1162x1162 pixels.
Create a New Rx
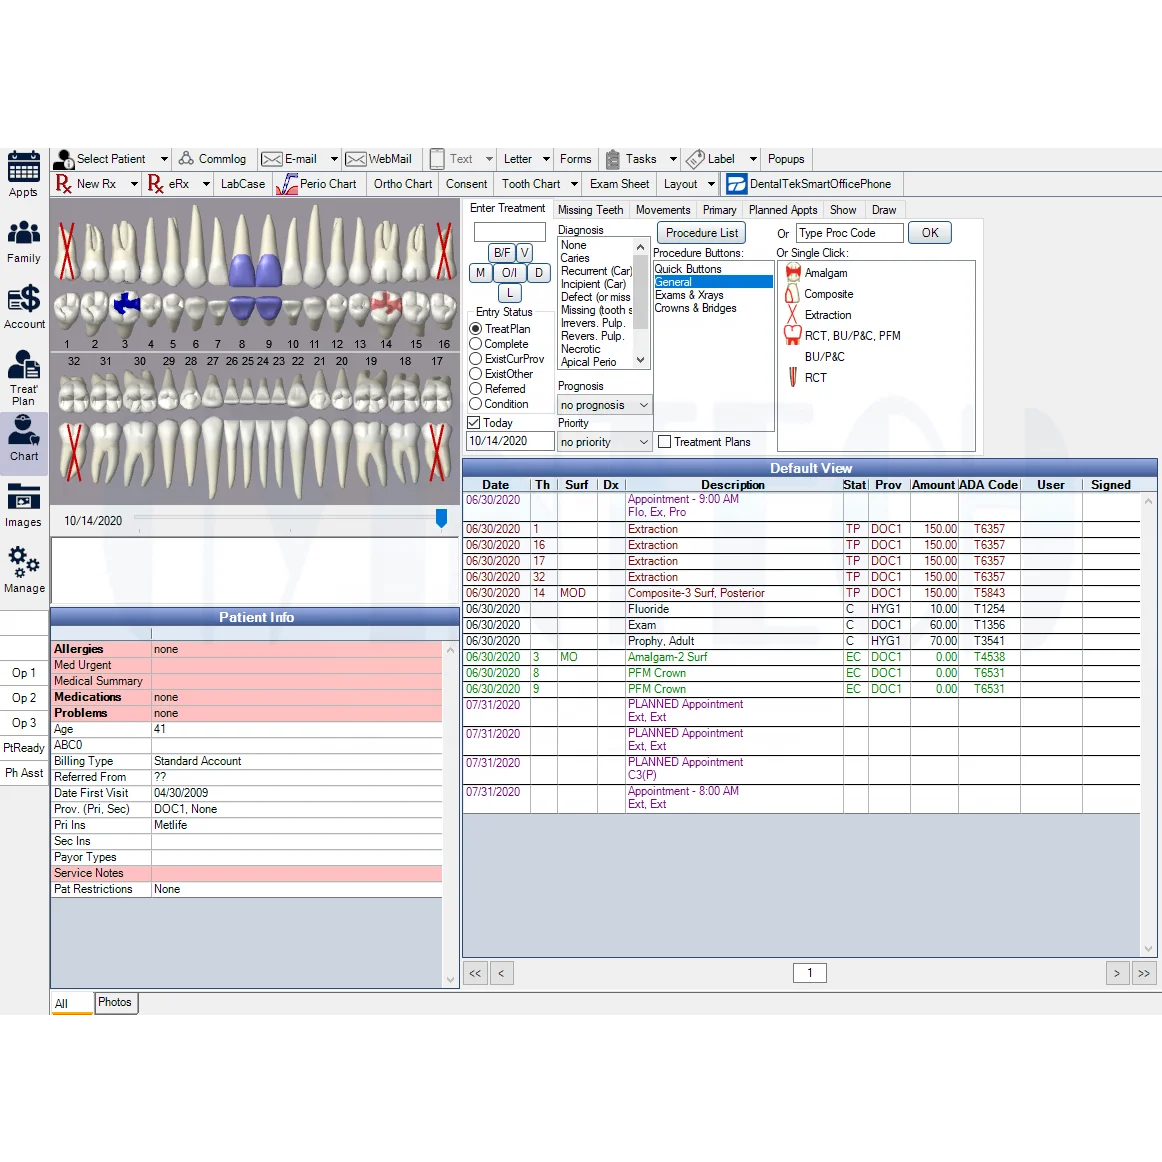pyautogui.click(x=86, y=184)
